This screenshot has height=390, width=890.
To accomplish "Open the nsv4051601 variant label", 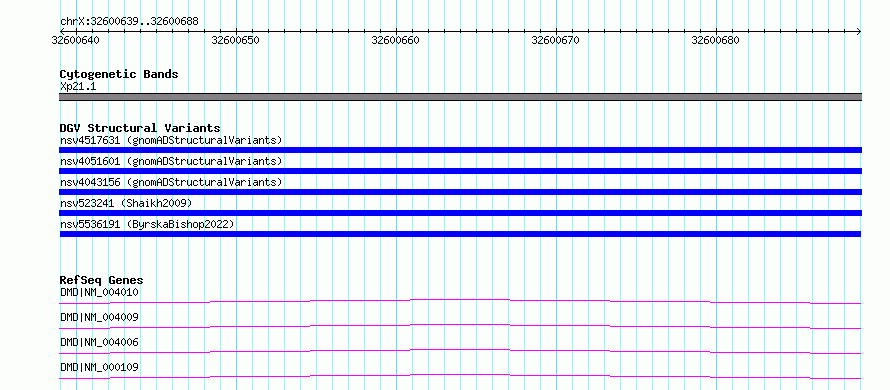I will pyautogui.click(x=171, y=161).
